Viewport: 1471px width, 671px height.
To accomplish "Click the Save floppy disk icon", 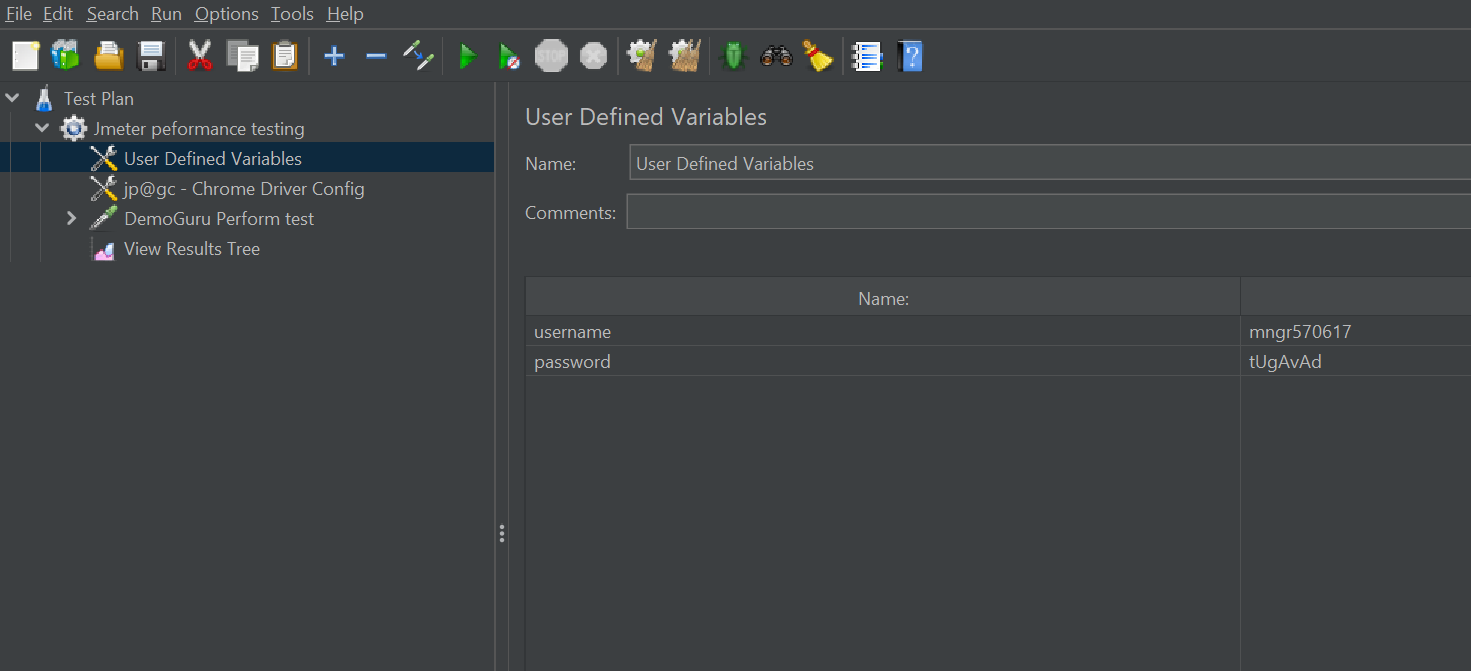I will pyautogui.click(x=151, y=56).
